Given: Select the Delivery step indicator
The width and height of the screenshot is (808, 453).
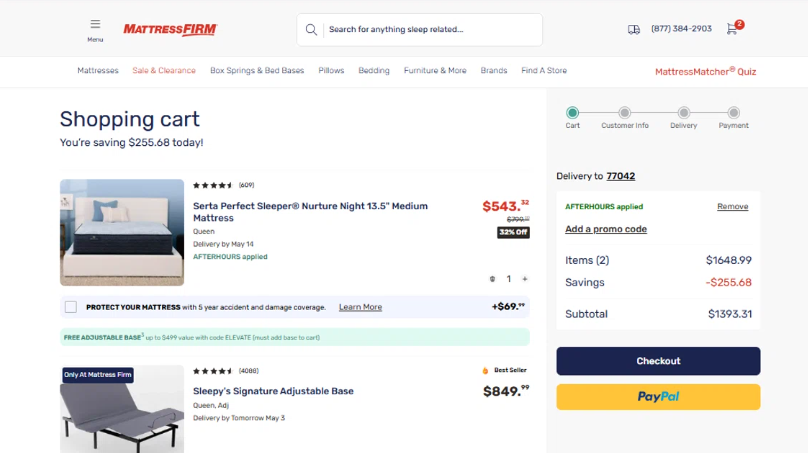Looking at the screenshot, I should pyautogui.click(x=684, y=113).
